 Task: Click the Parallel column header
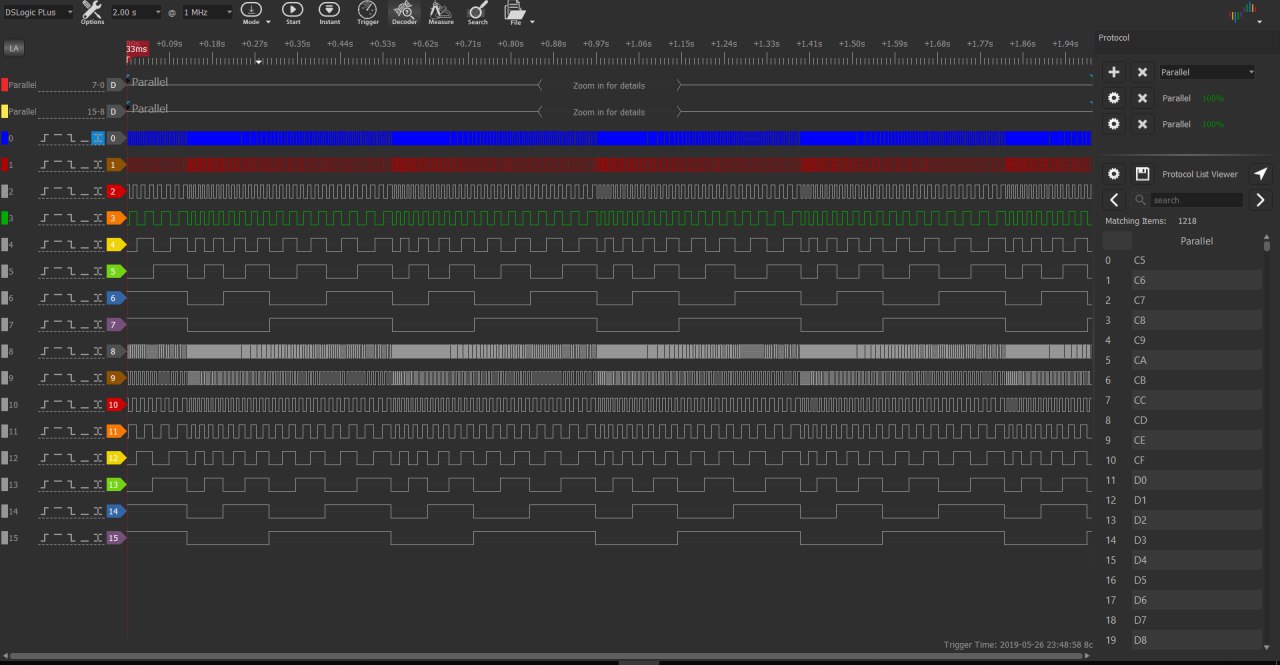(x=1197, y=241)
